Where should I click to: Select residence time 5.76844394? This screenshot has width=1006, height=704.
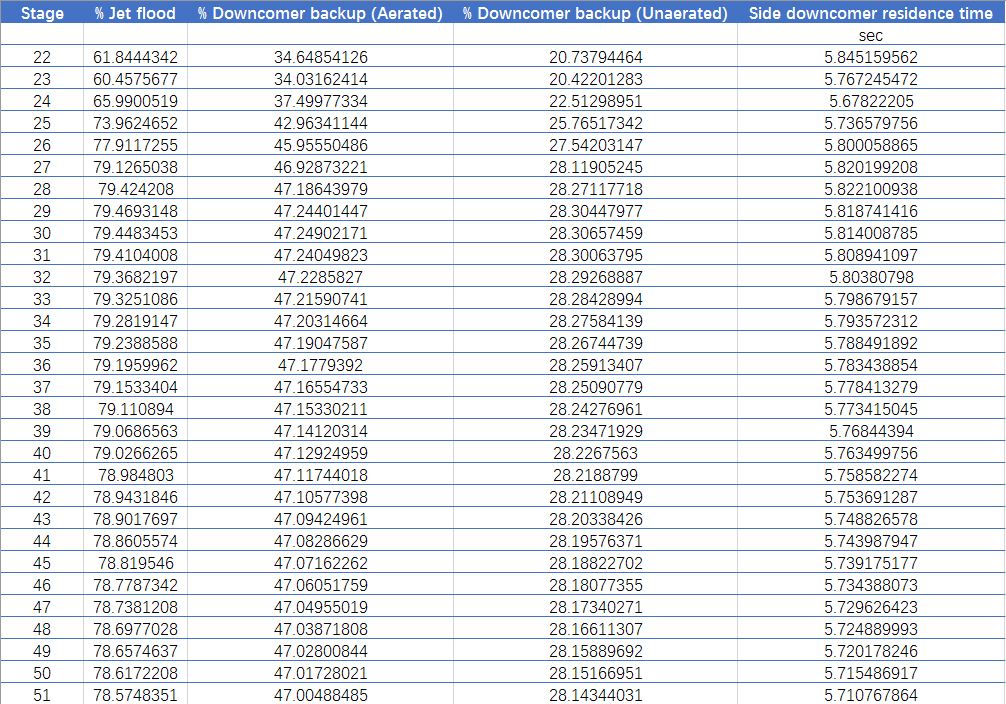pos(871,431)
